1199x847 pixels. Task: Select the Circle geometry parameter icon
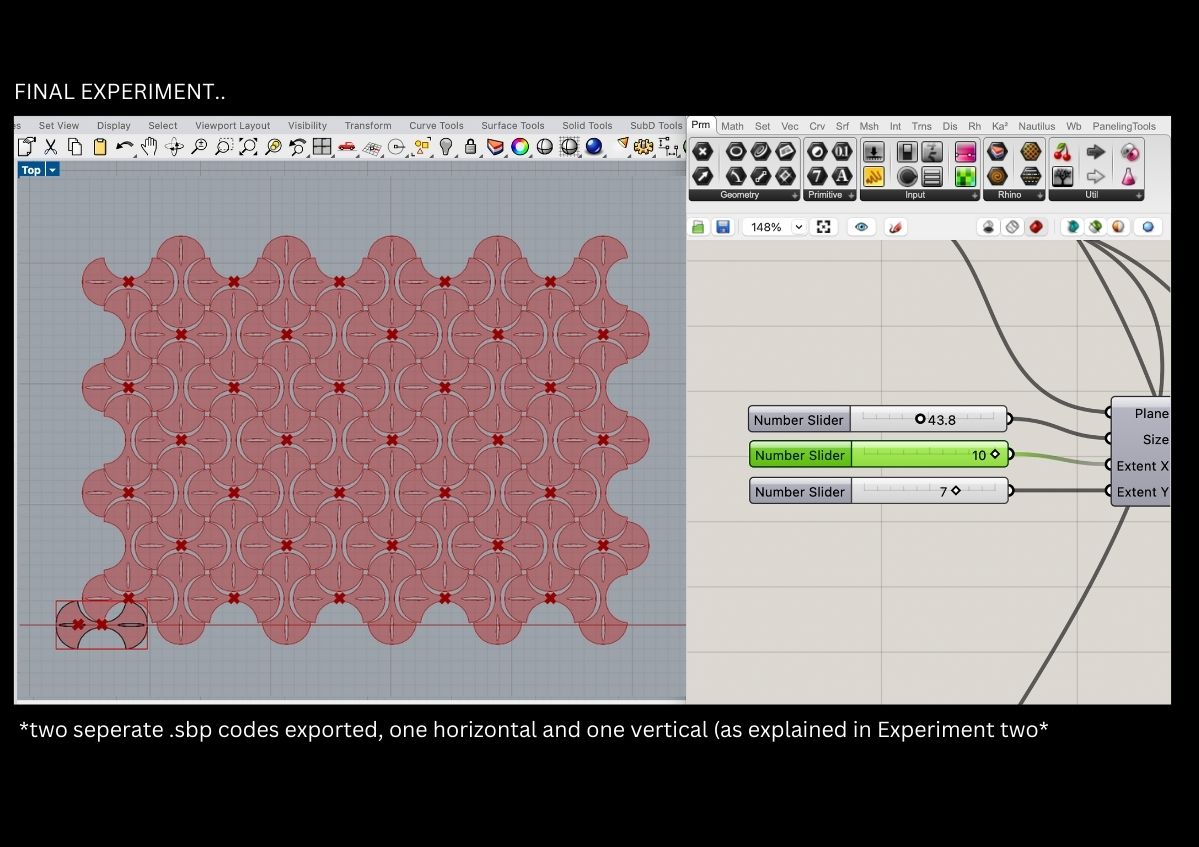[736, 152]
